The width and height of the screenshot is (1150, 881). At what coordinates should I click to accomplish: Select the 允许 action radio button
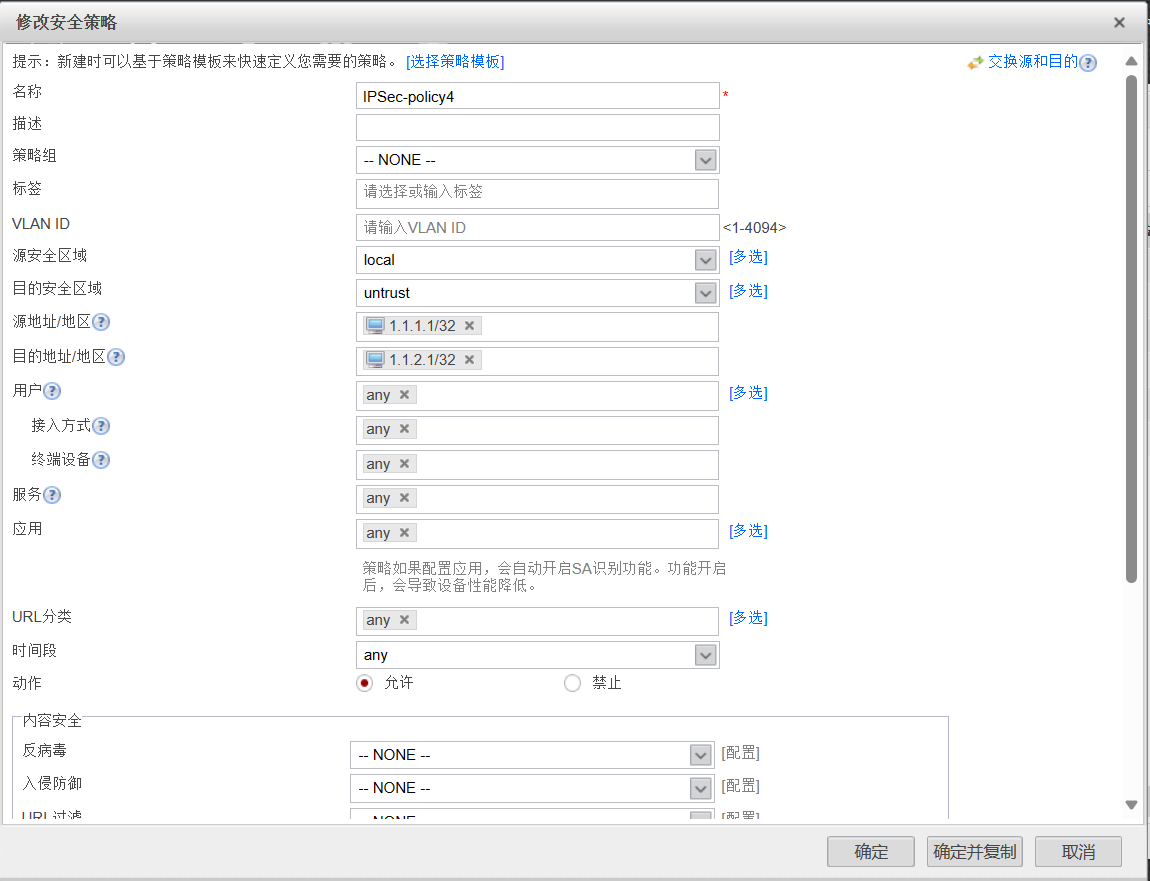point(365,683)
